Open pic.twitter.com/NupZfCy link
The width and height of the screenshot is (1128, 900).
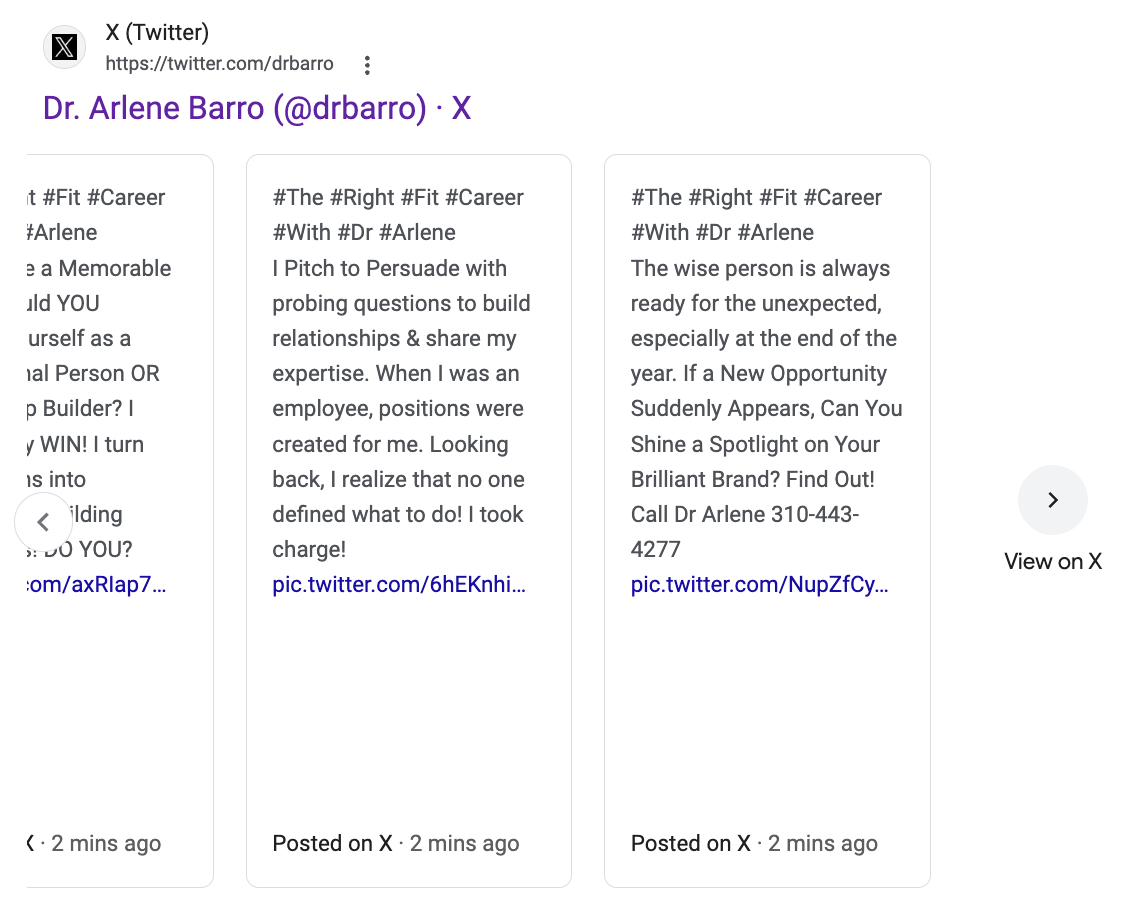[x=760, y=584]
